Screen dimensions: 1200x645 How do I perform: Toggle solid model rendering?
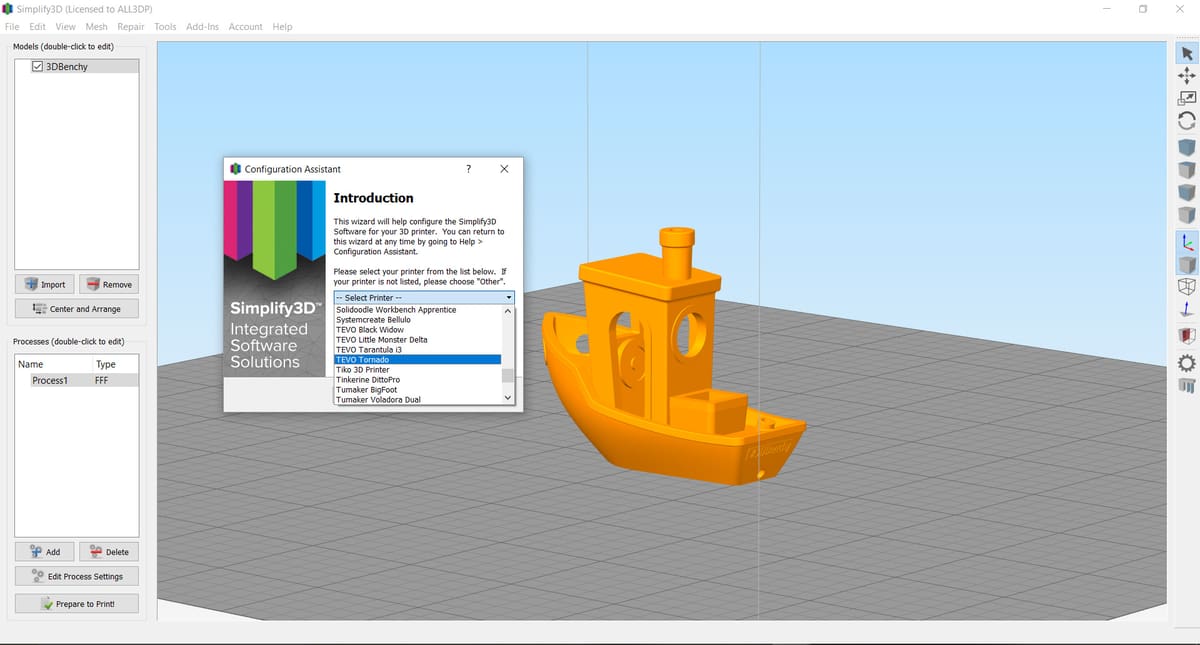coord(1187,264)
